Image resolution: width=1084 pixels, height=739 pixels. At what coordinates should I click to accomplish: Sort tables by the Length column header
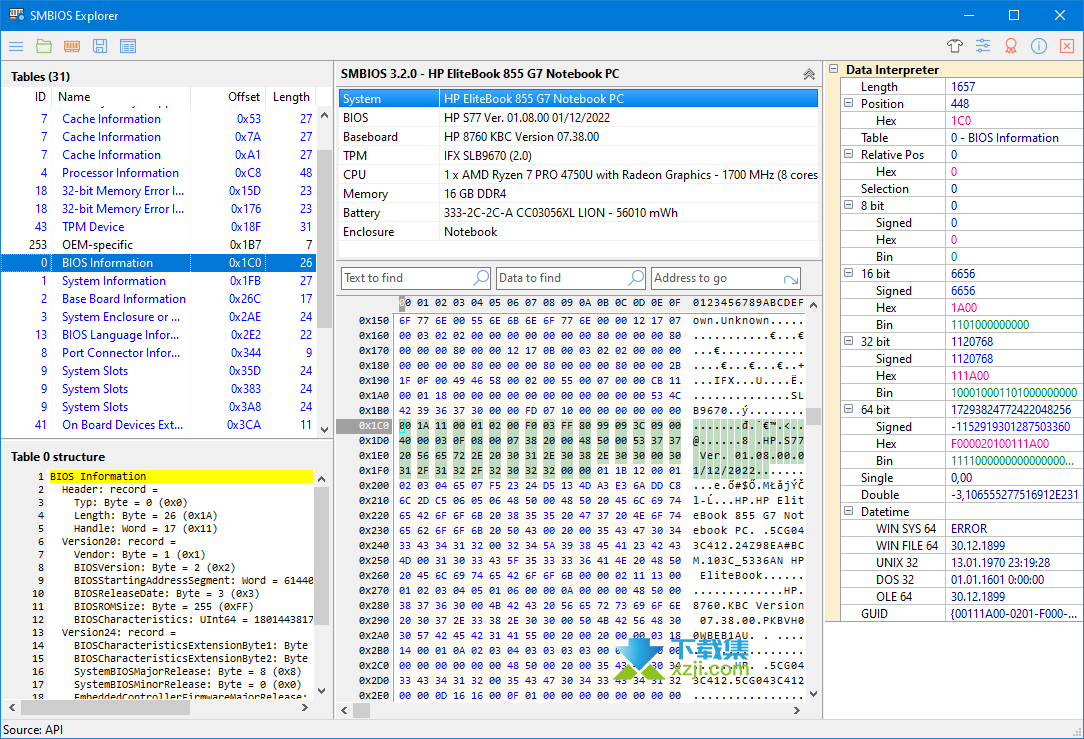click(290, 97)
